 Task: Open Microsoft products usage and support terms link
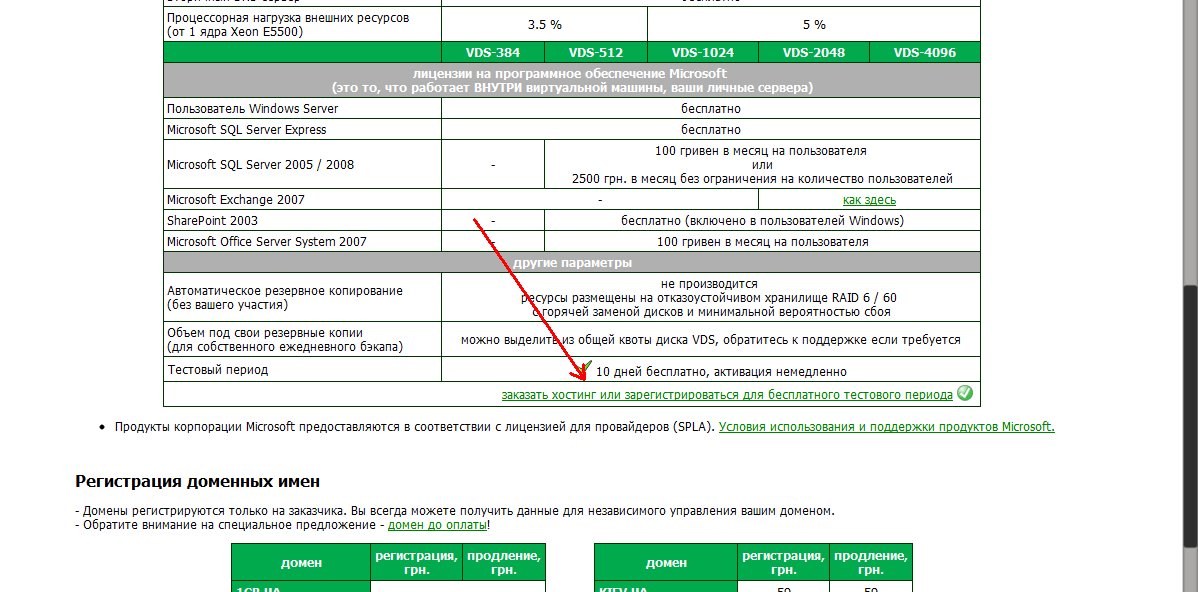pyautogui.click(x=886, y=426)
